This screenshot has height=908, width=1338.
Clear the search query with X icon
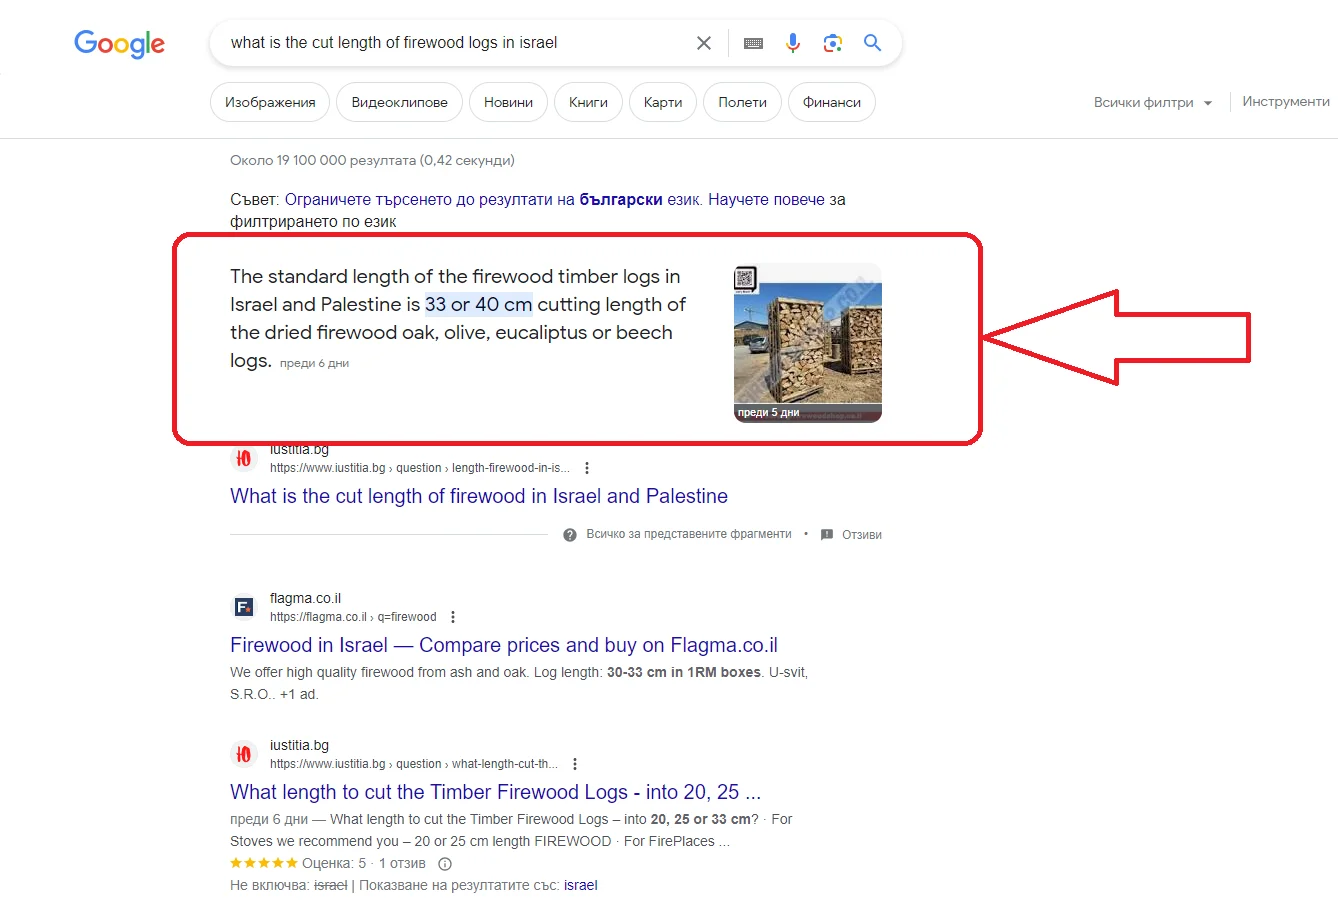coord(704,43)
